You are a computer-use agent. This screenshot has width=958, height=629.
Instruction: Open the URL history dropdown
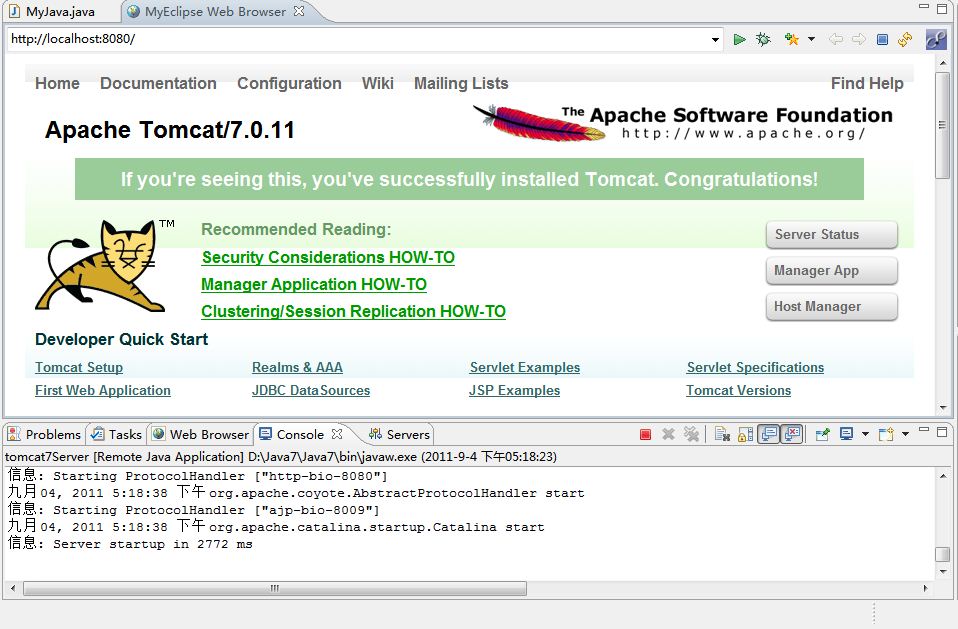(715, 40)
